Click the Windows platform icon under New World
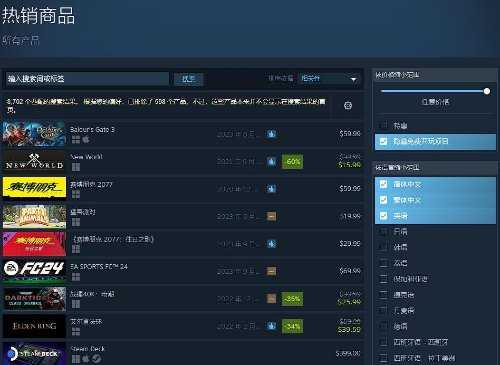Image resolution: width=500 pixels, height=365 pixels. pos(76,167)
